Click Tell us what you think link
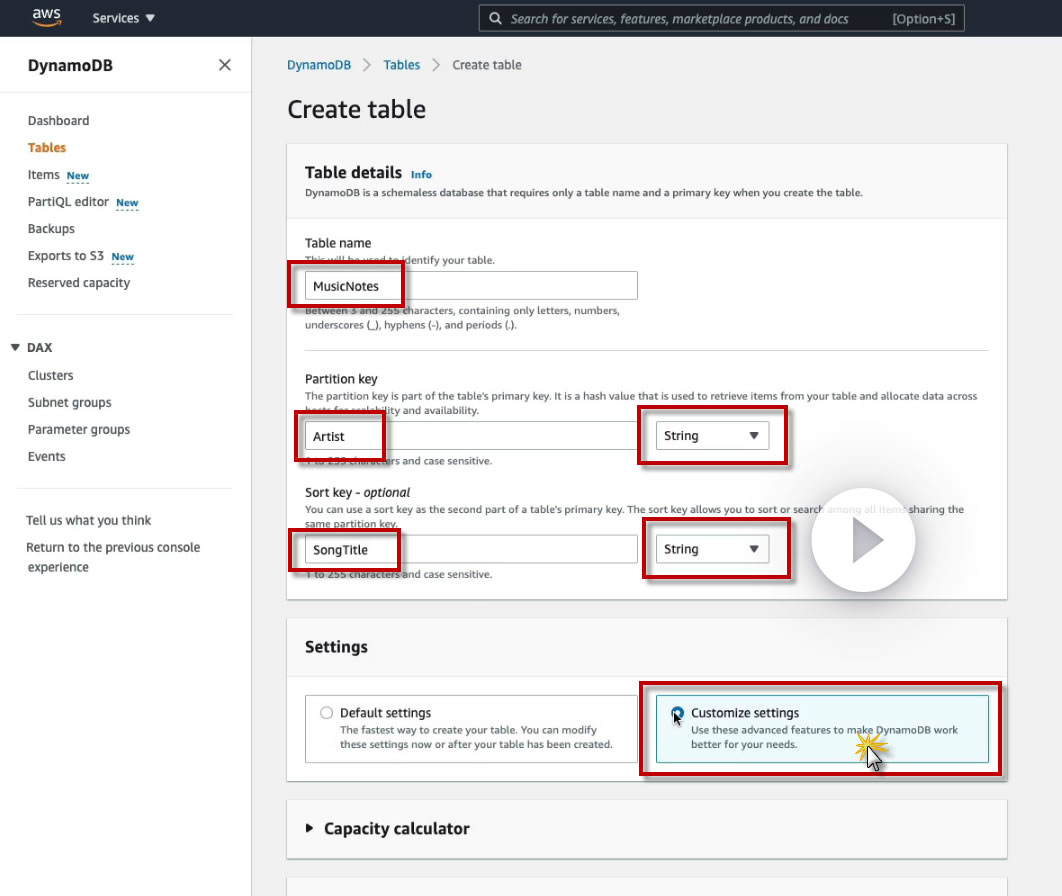This screenshot has height=896, width=1062. [89, 520]
